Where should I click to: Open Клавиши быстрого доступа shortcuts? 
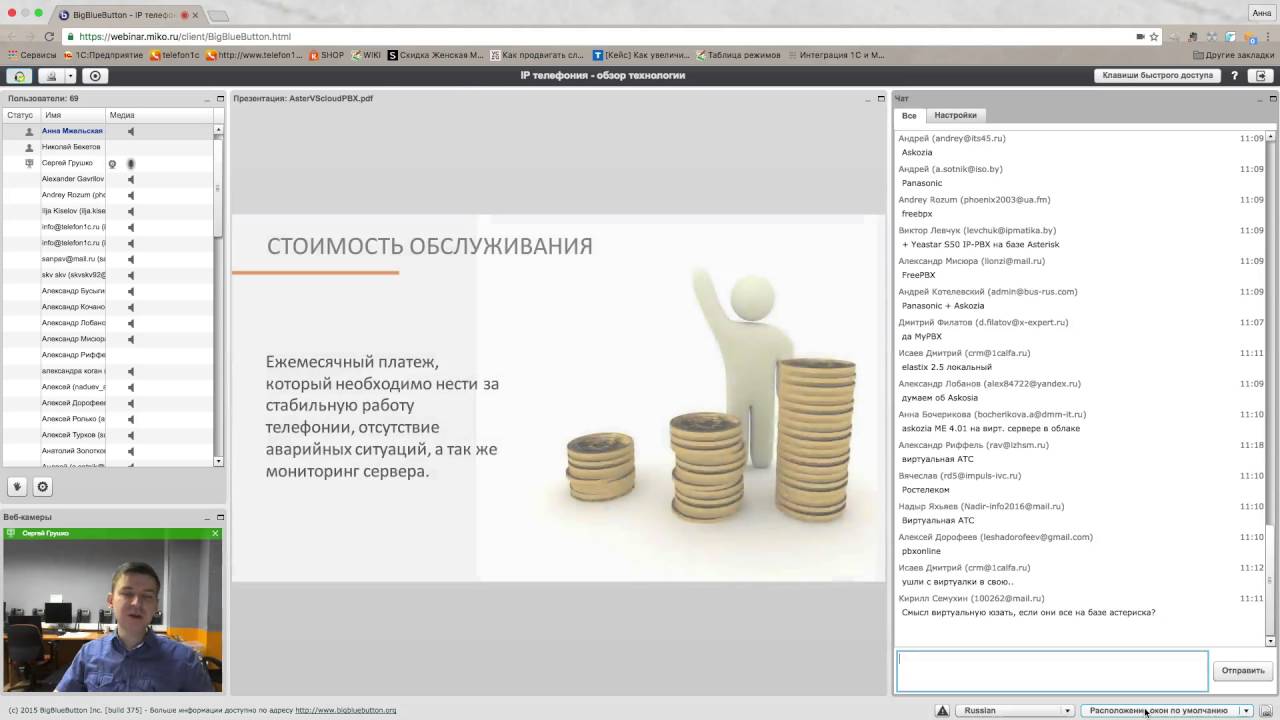pos(1157,76)
